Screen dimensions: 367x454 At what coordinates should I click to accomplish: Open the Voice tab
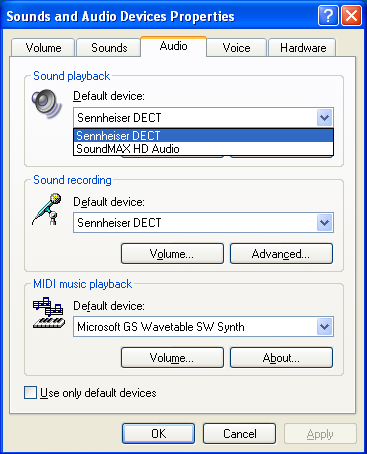point(236,48)
